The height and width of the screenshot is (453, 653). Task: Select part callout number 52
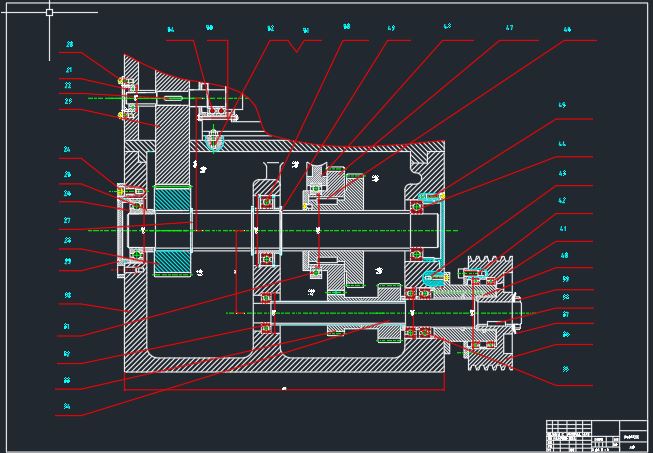coord(271,29)
